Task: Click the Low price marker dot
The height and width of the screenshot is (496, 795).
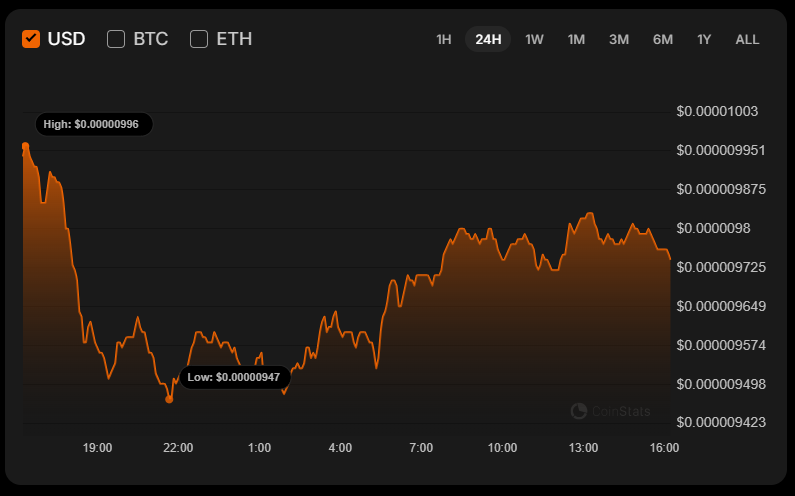Action: (x=169, y=399)
